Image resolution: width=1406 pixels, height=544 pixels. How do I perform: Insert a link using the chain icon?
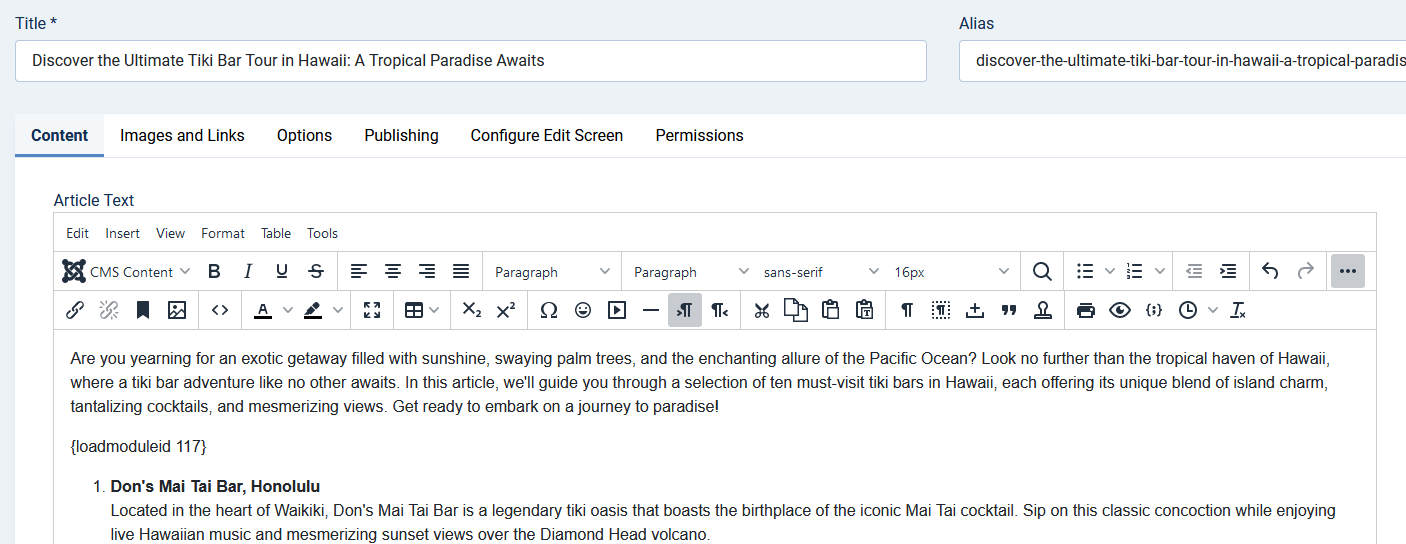coord(74,310)
